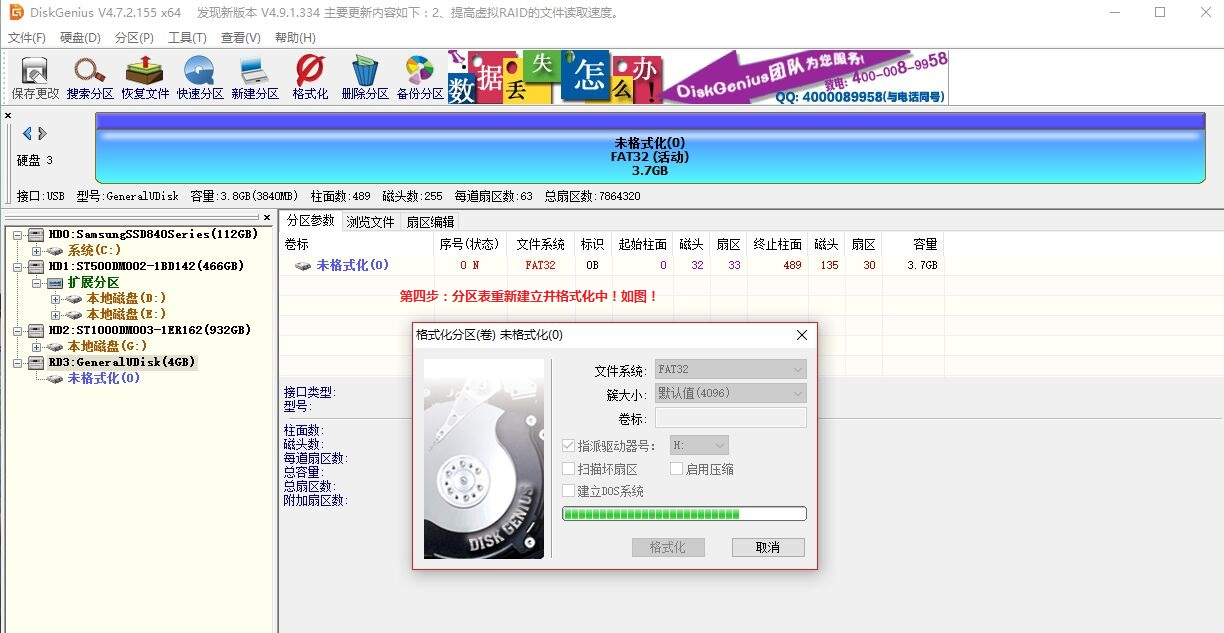Open the drive letter H: dropdown
Screen dimensions: 1224x633
pos(699,445)
